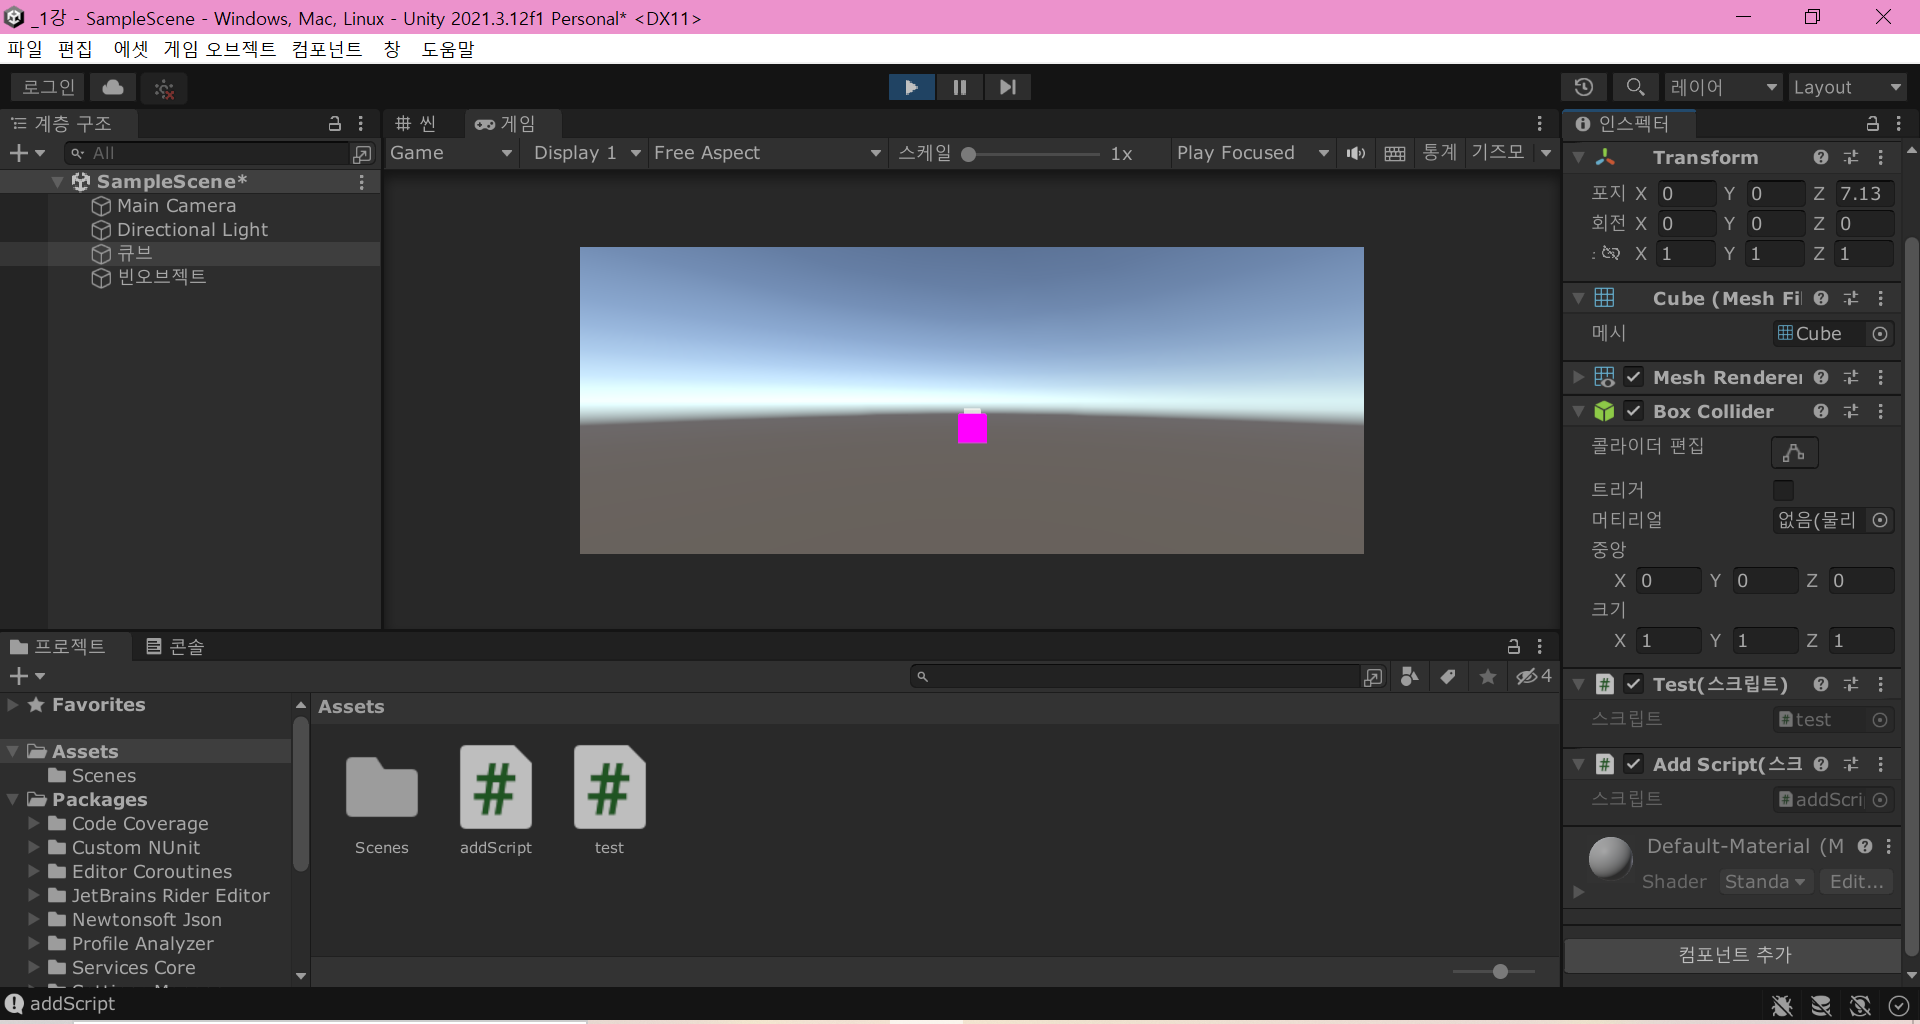1920x1024 pixels.
Task: Click the 컴포넌트 추가 button
Action: click(1733, 955)
